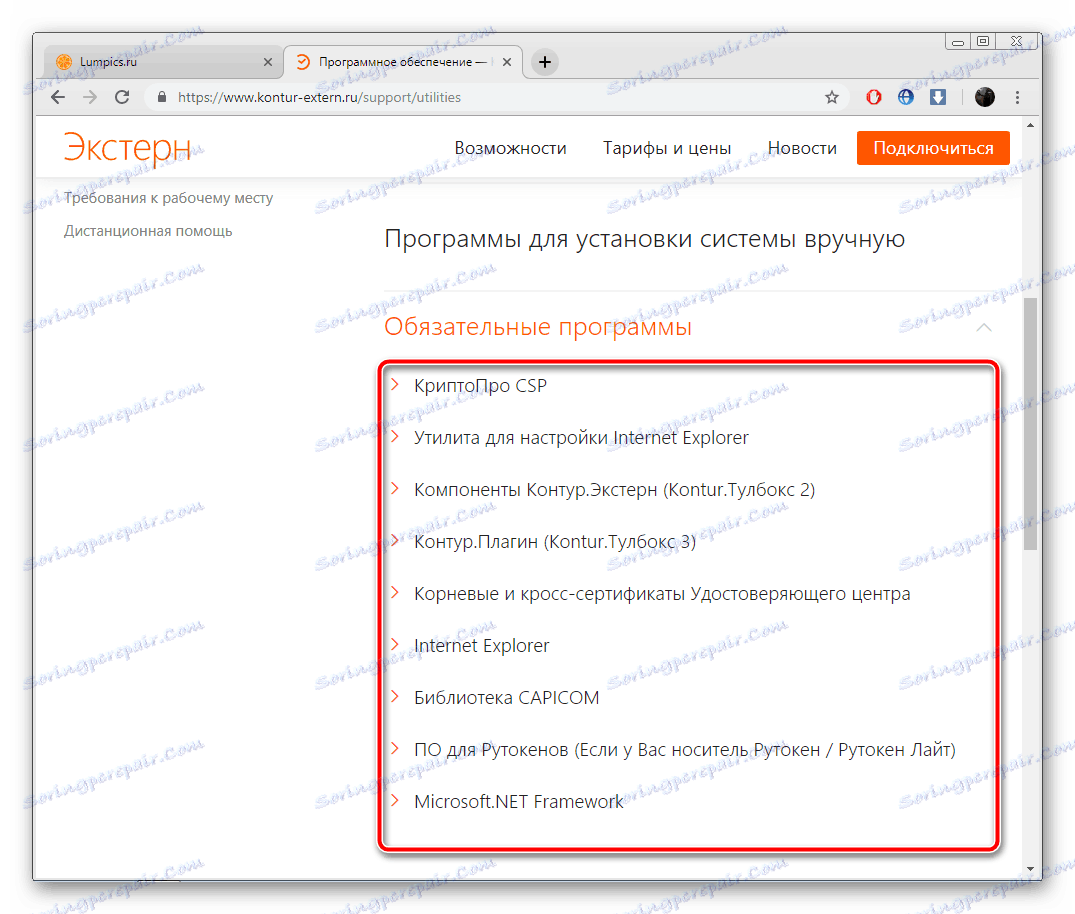This screenshot has height=914, width=1075.
Task: Click the Lumpics.ru orange favicon
Action: [x=64, y=62]
